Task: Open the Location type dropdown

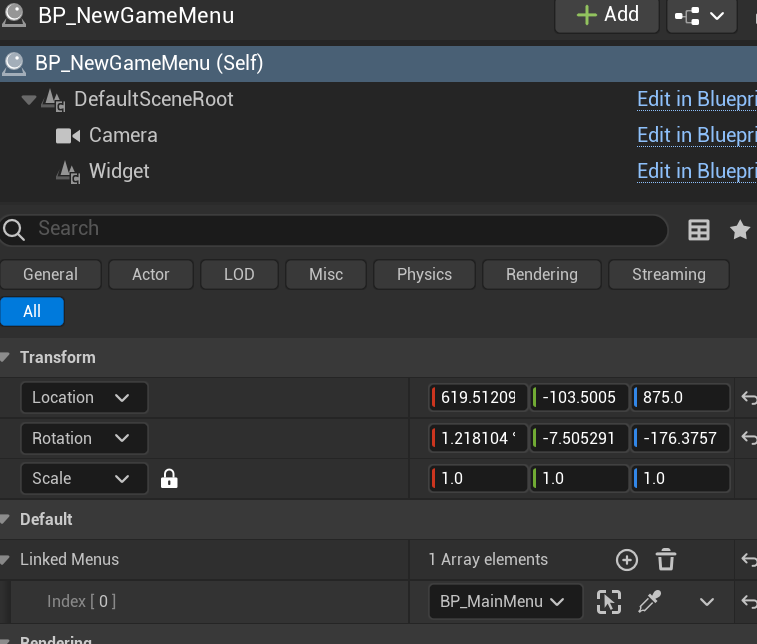Action: 84,398
